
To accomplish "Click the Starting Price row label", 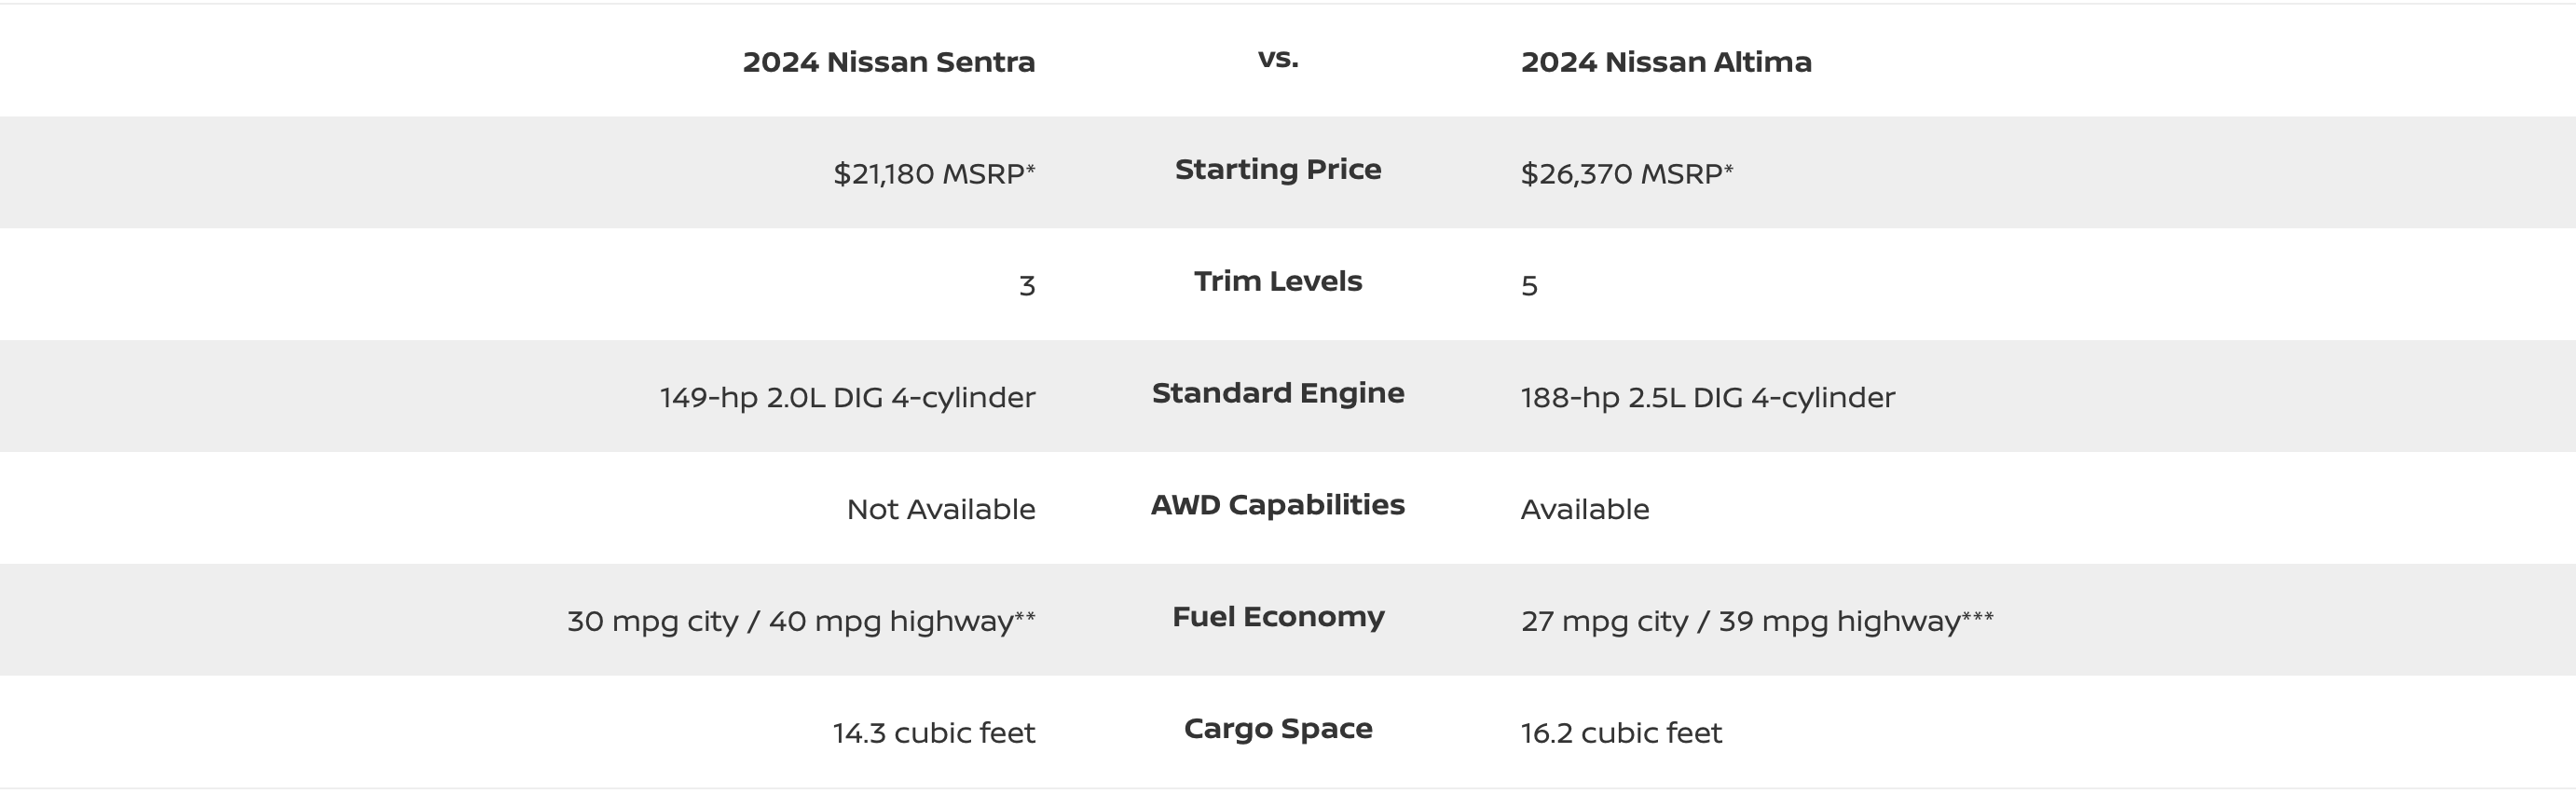I will pyautogui.click(x=1278, y=170).
